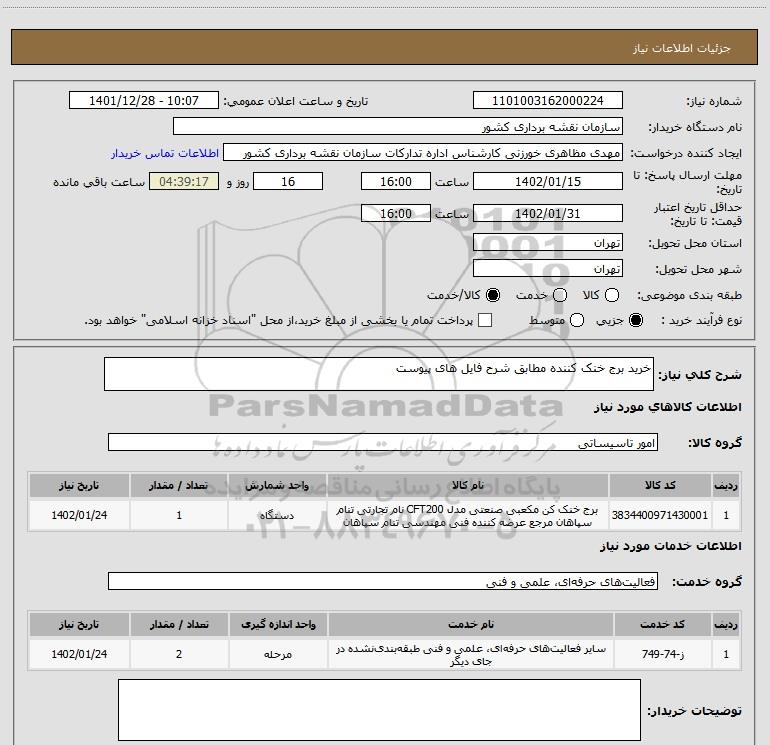Click the response deadline time 16:00 field
770x745 pixels.
click(x=396, y=181)
